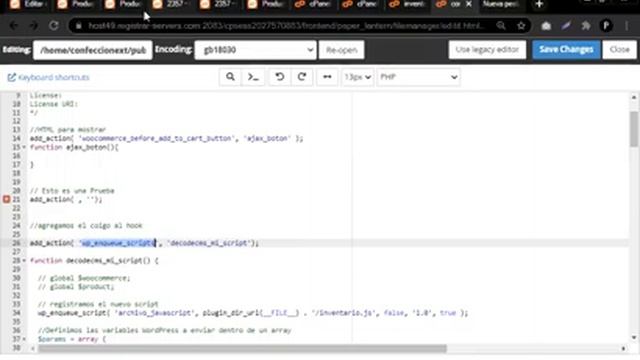Click the 'function decodecms_mi_script()' line

[x=94, y=260]
